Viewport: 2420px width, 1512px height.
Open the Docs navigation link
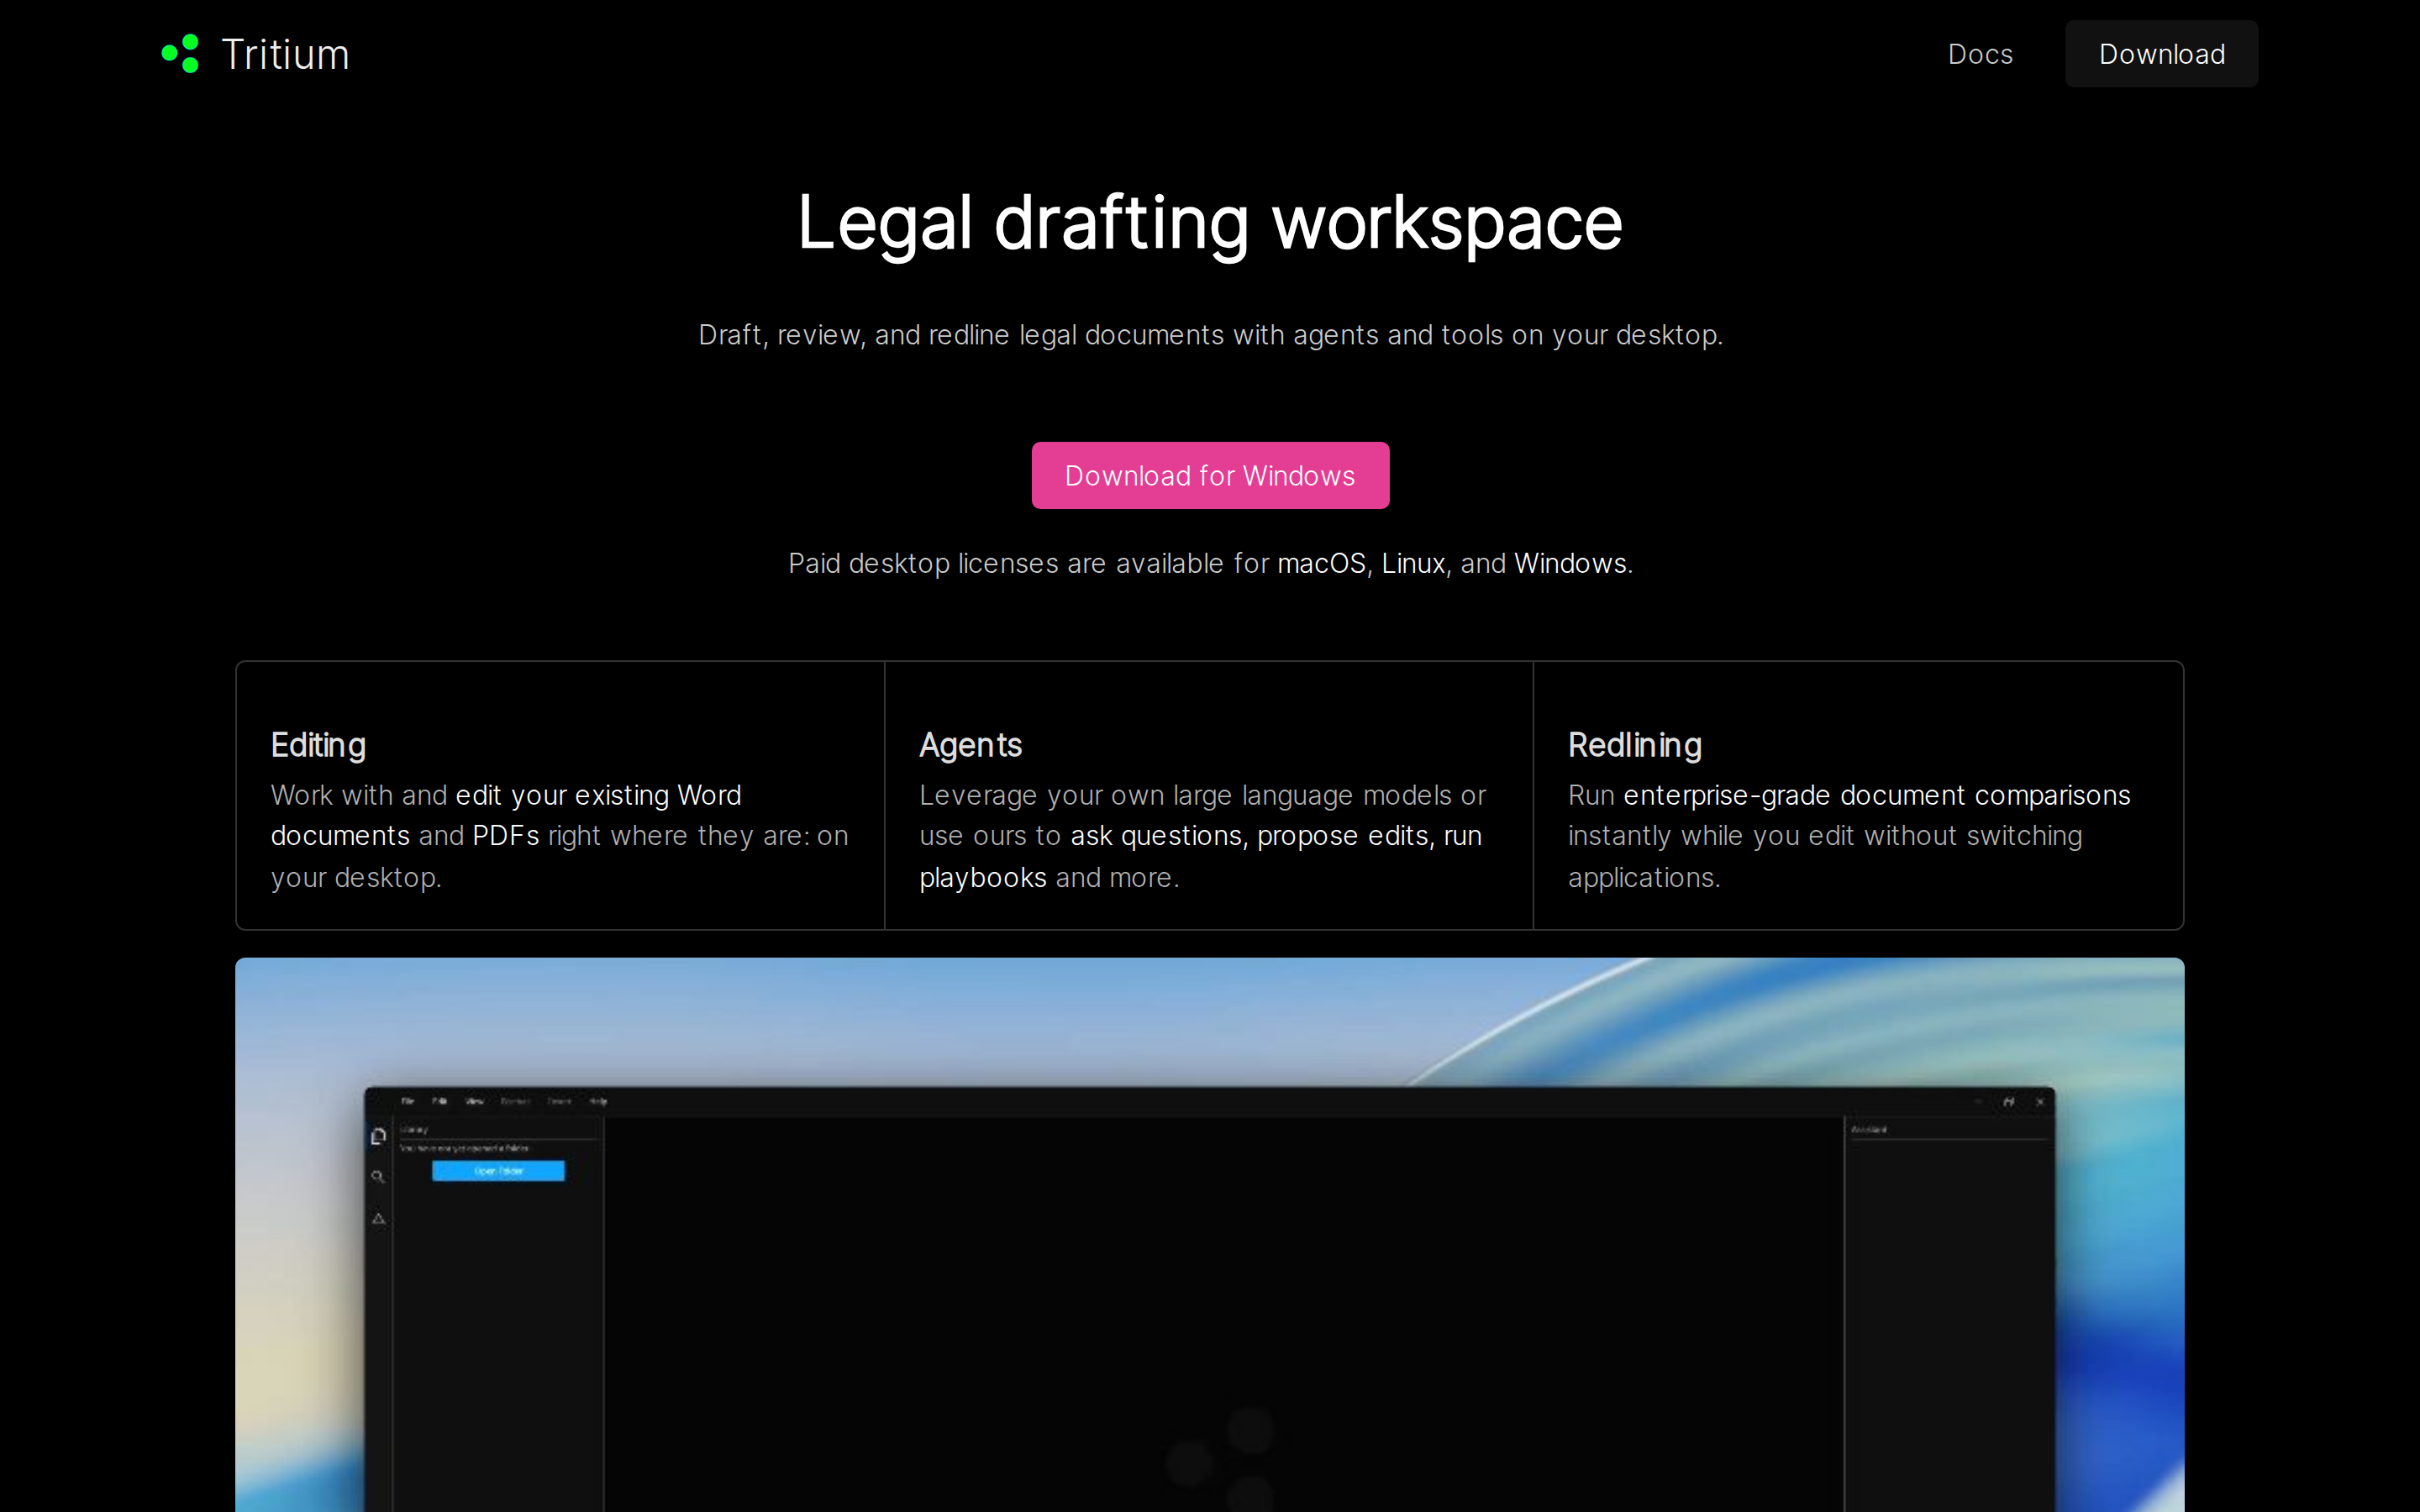pyautogui.click(x=1980, y=54)
